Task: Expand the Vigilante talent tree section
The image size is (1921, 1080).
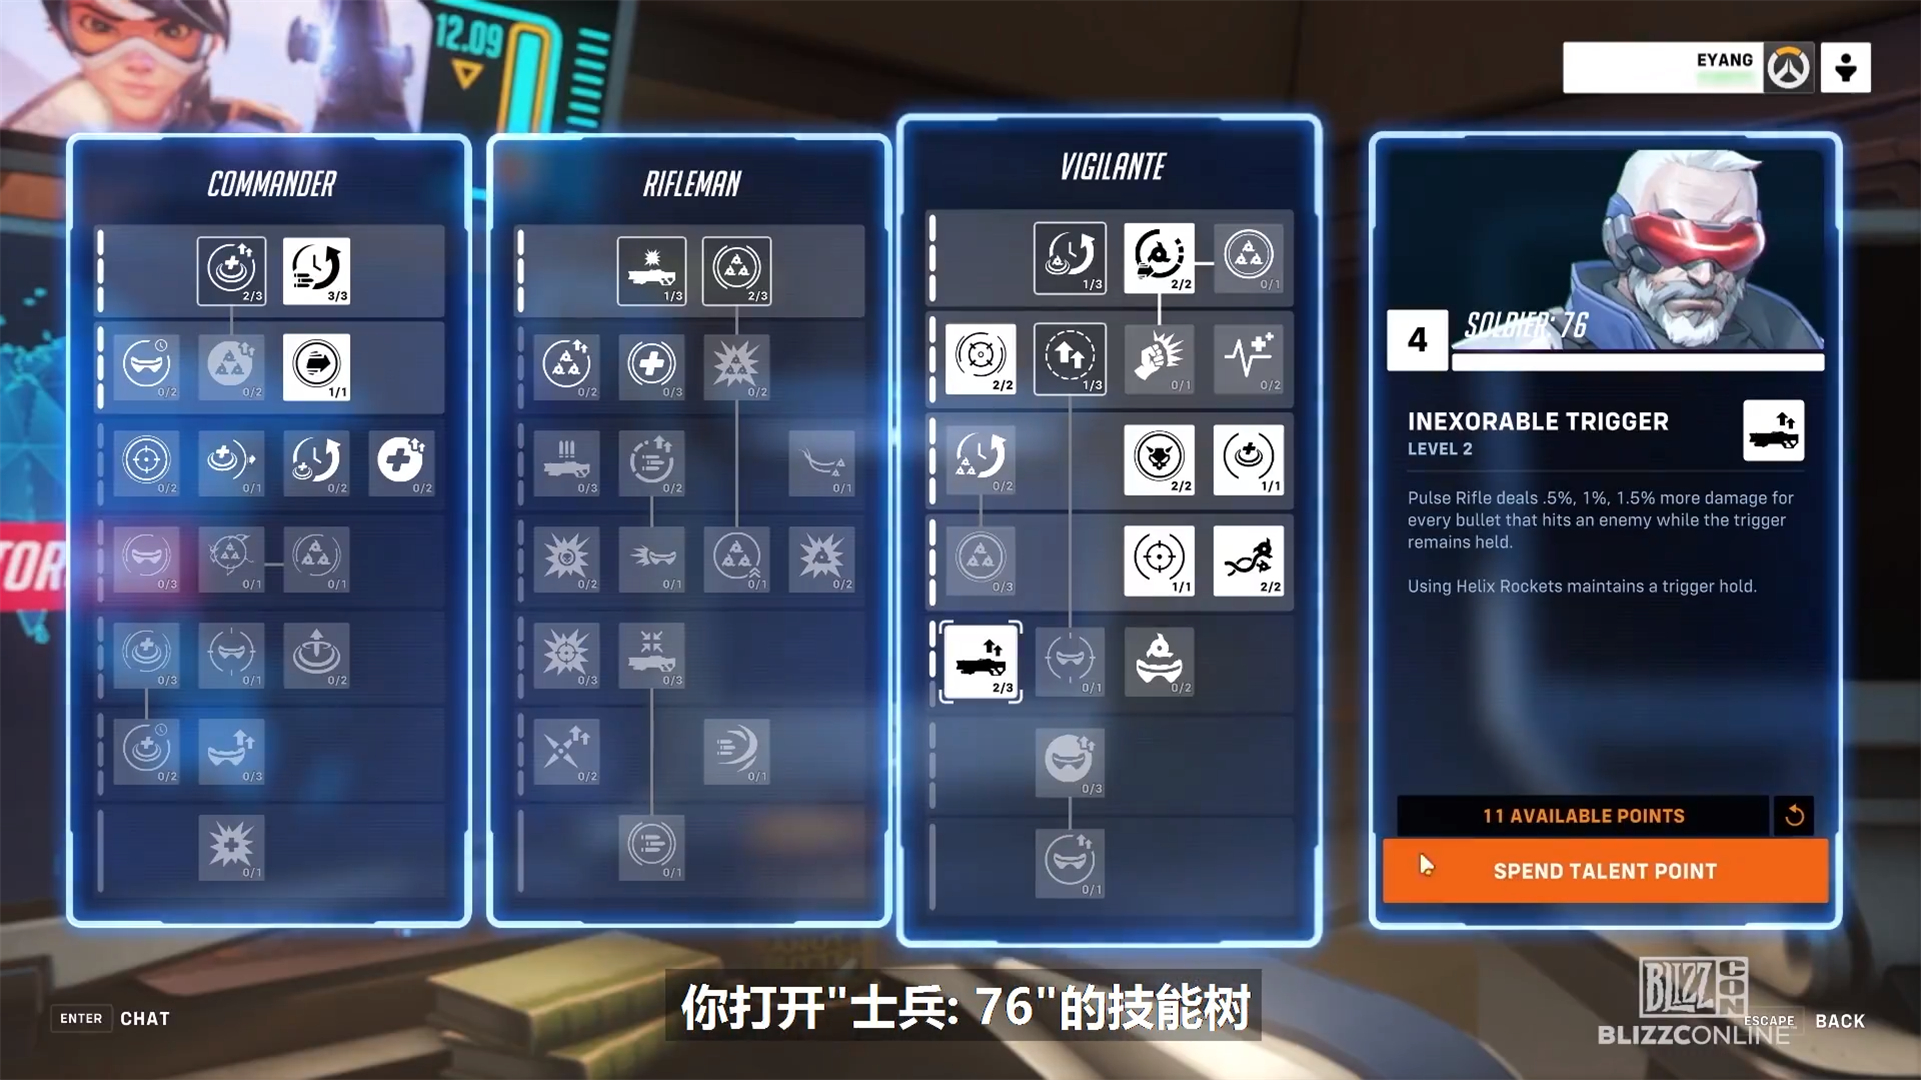Action: (1112, 166)
